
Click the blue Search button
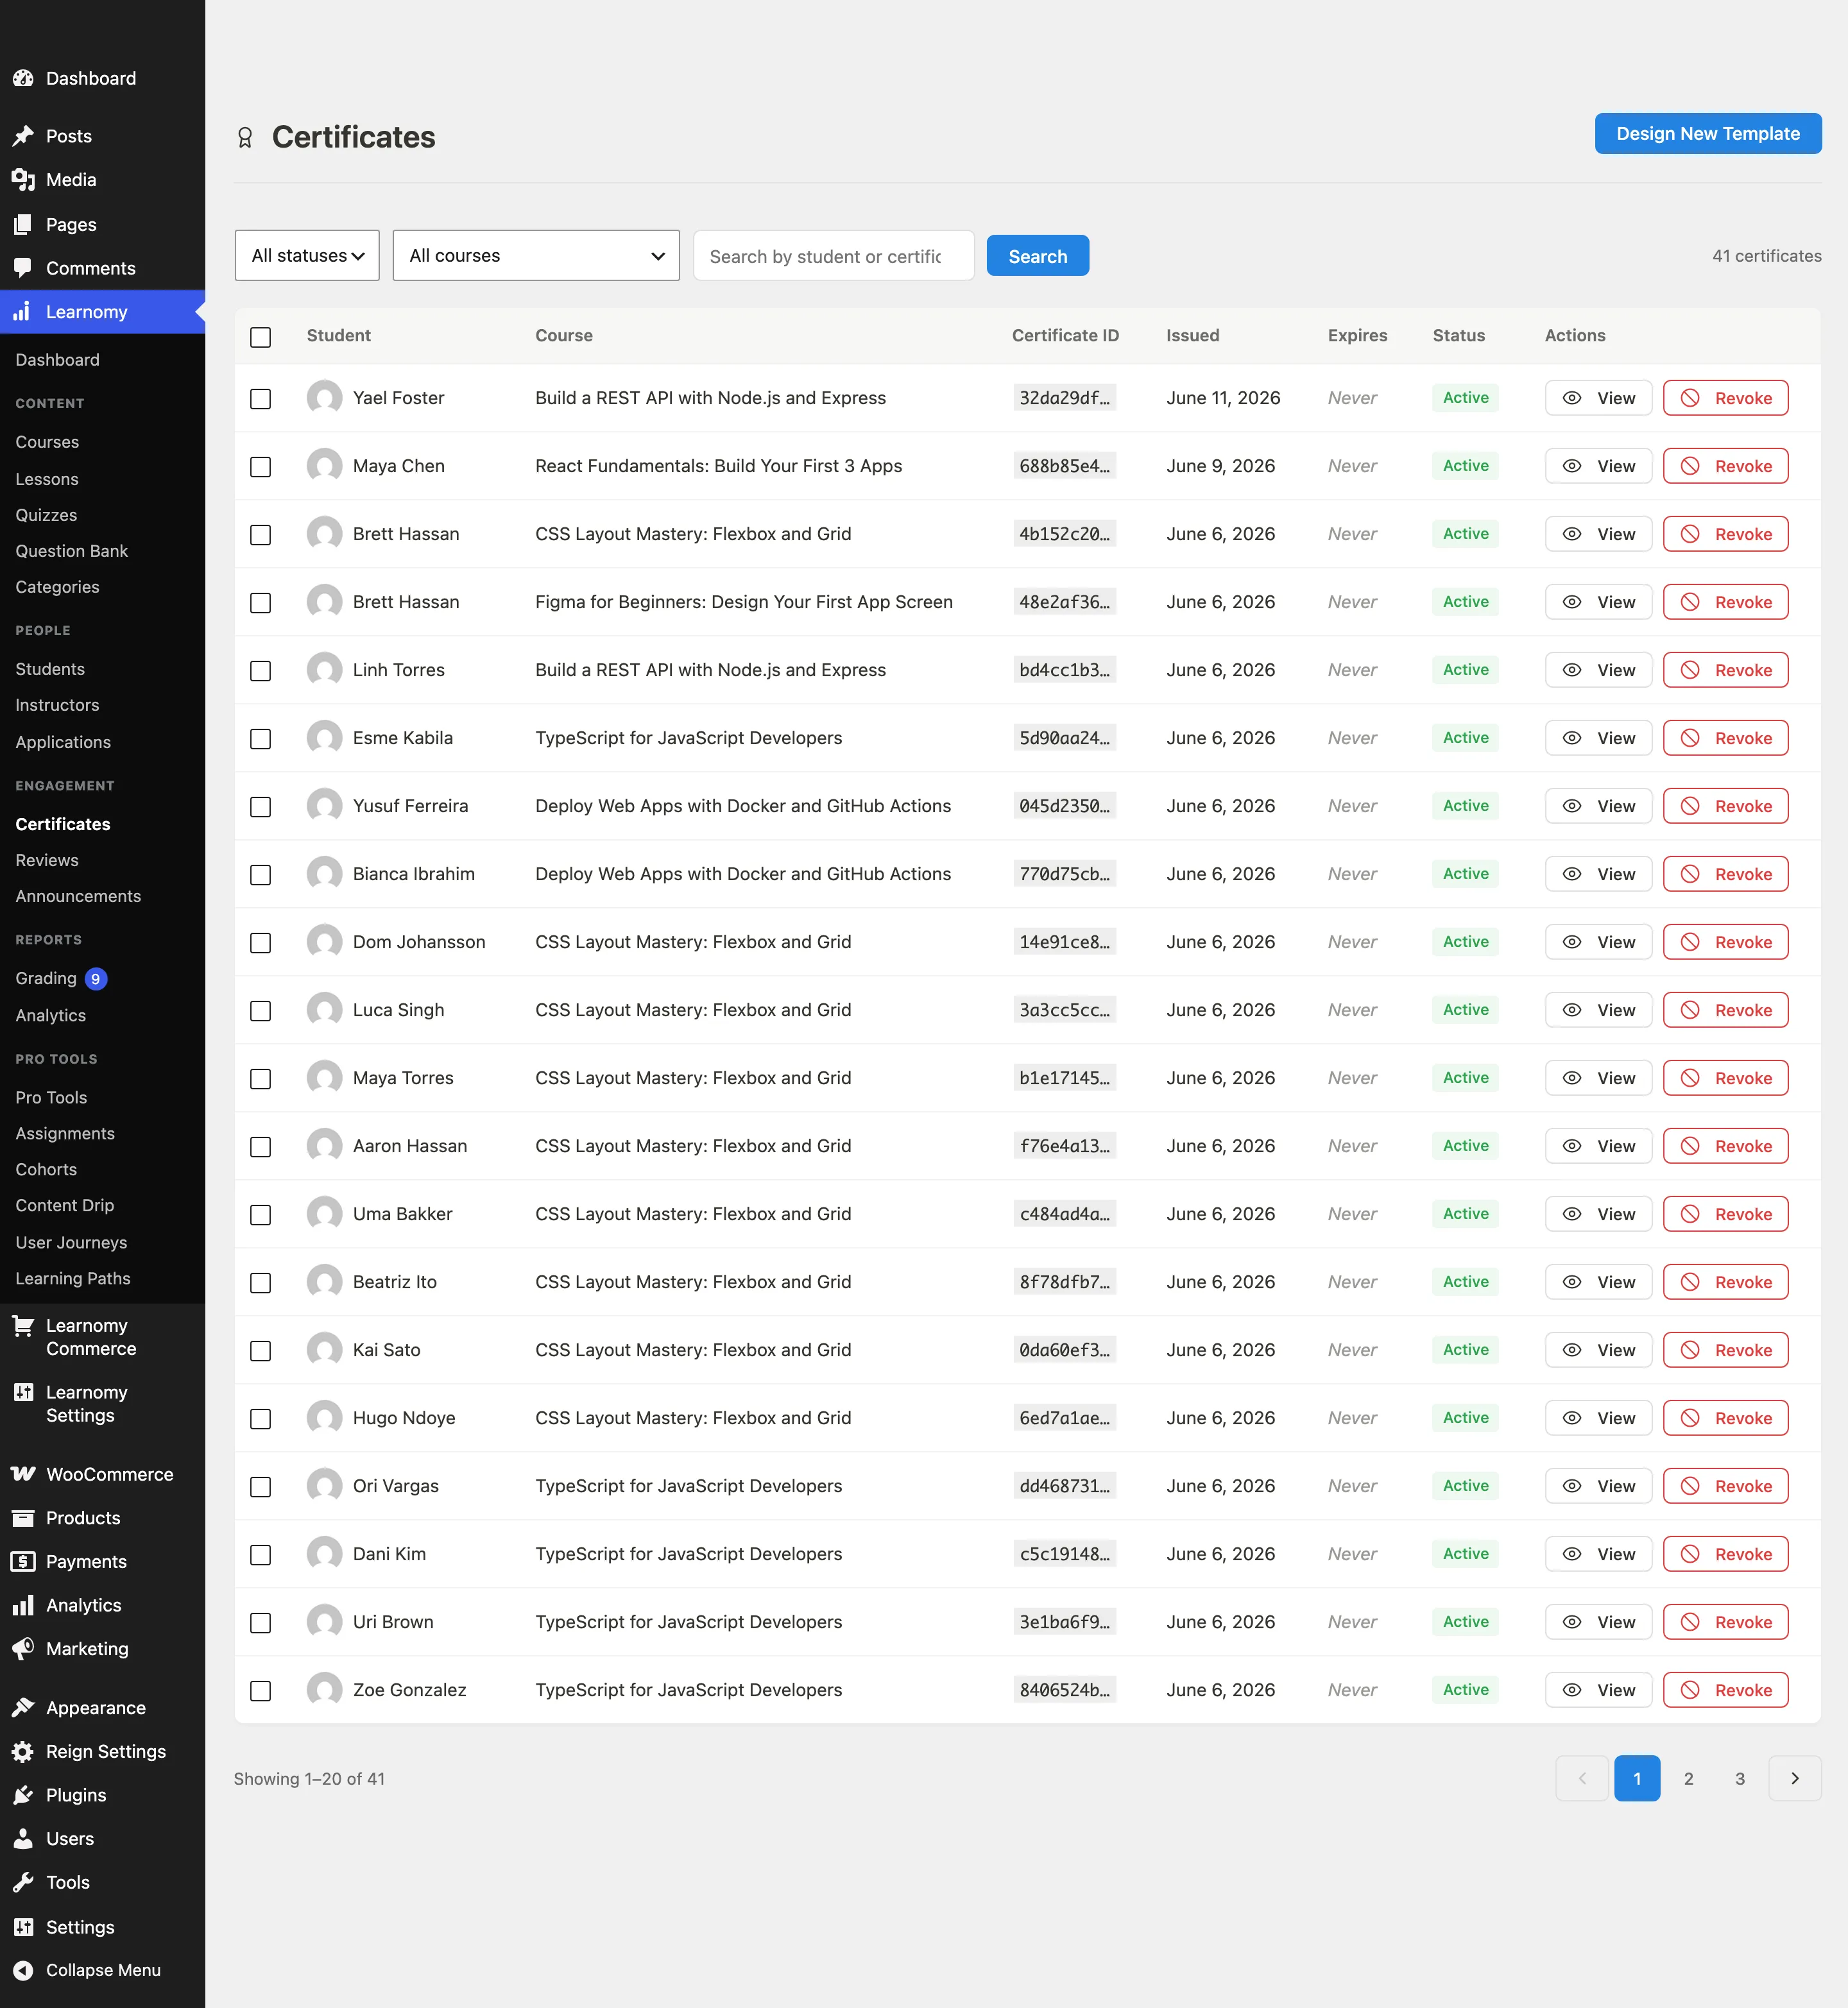1038,256
